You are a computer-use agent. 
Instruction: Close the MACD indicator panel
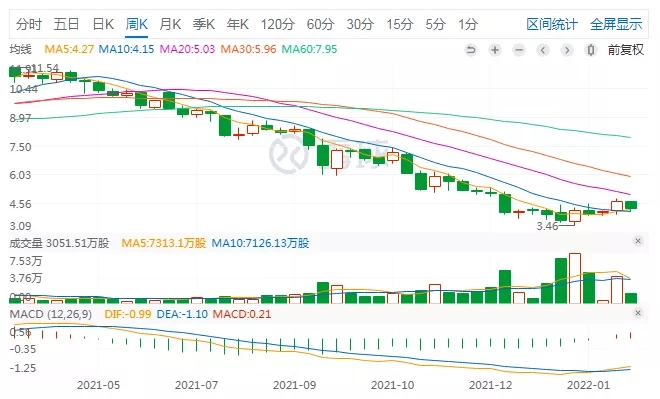coord(638,313)
